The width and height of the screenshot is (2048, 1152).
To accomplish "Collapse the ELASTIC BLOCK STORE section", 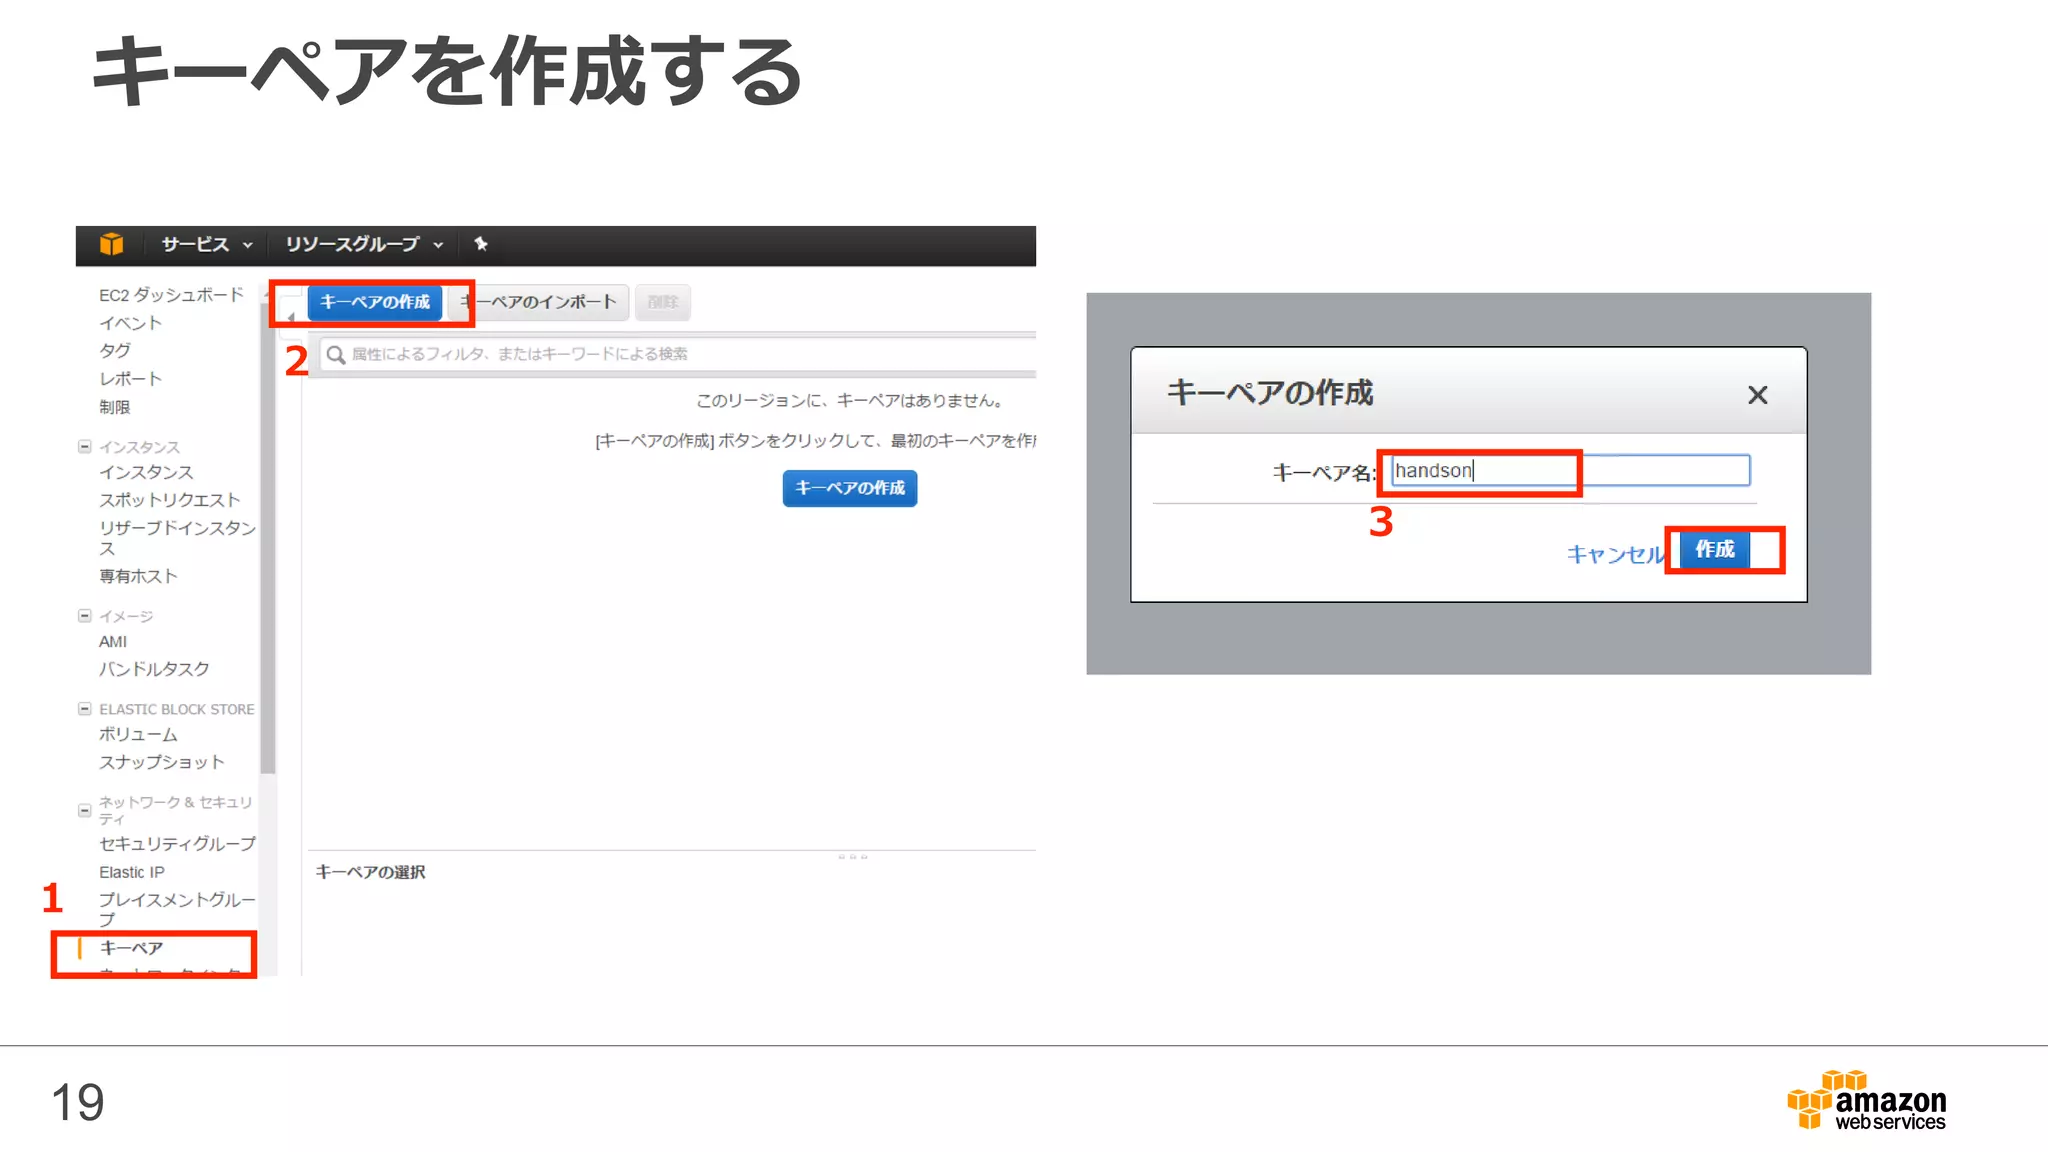I will (85, 709).
